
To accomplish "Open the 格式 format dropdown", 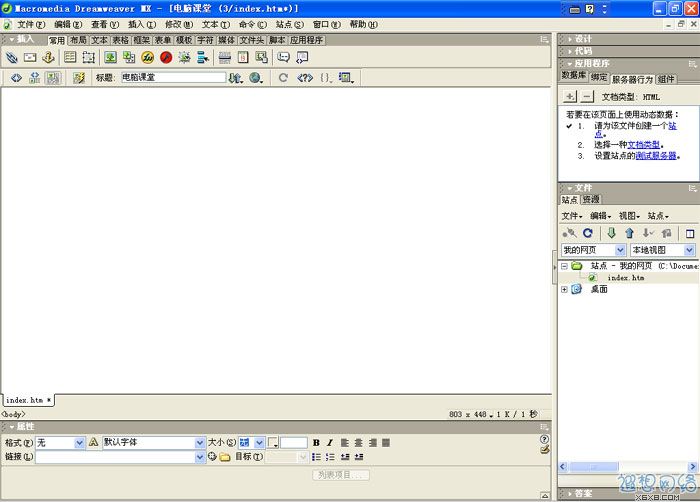I will pyautogui.click(x=79, y=443).
